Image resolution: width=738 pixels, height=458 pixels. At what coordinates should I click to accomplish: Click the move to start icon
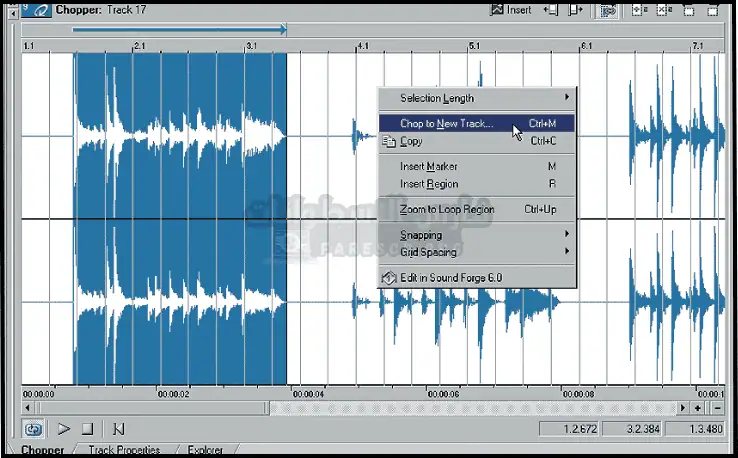[118, 429]
